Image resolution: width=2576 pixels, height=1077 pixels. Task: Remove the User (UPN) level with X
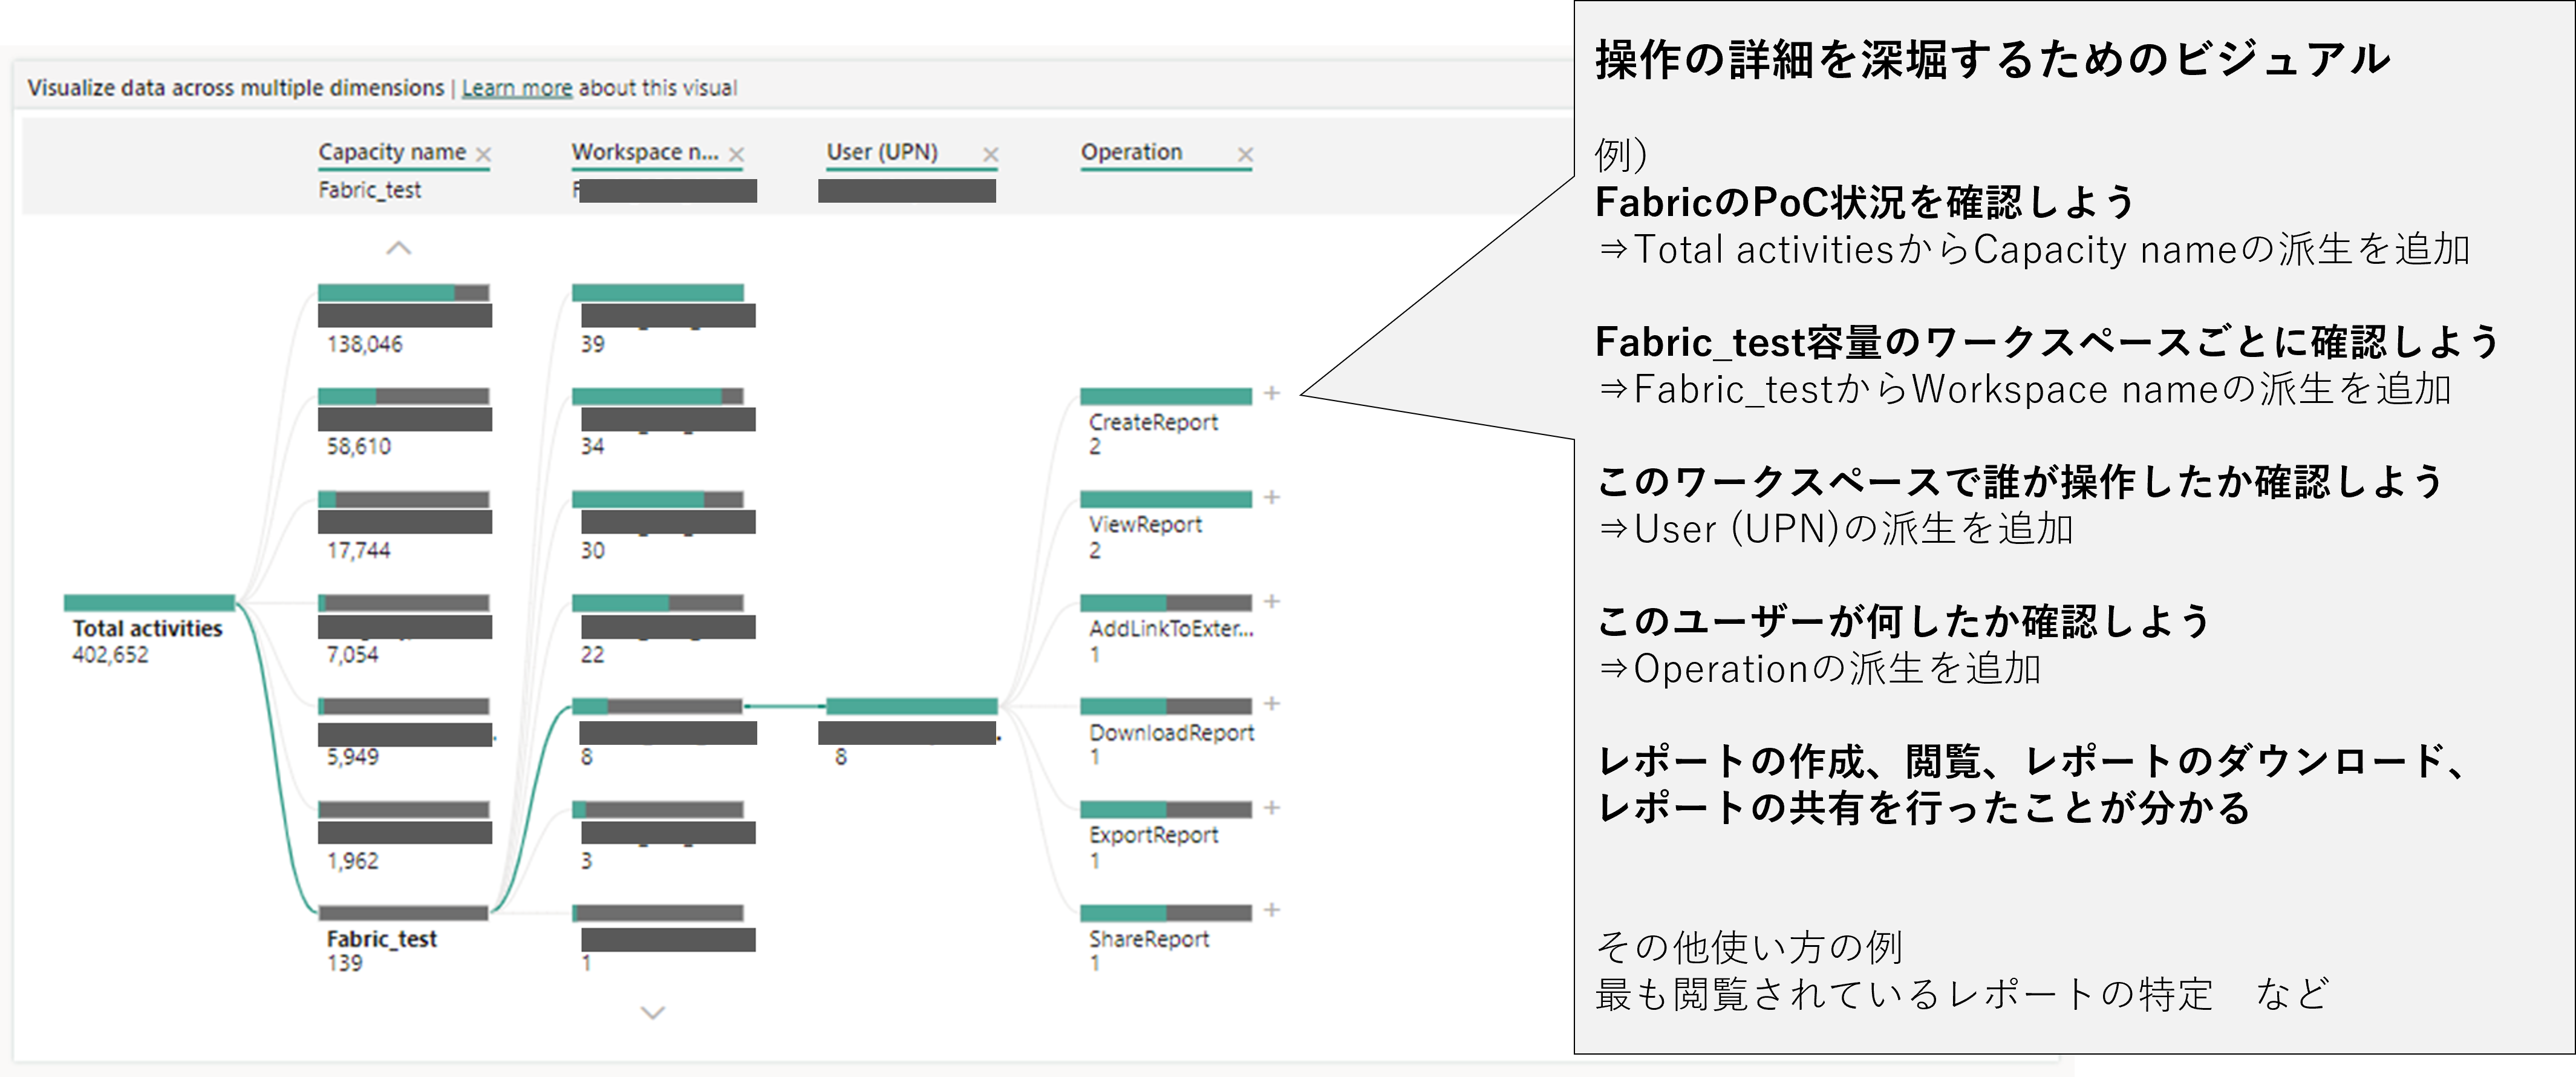tap(991, 154)
